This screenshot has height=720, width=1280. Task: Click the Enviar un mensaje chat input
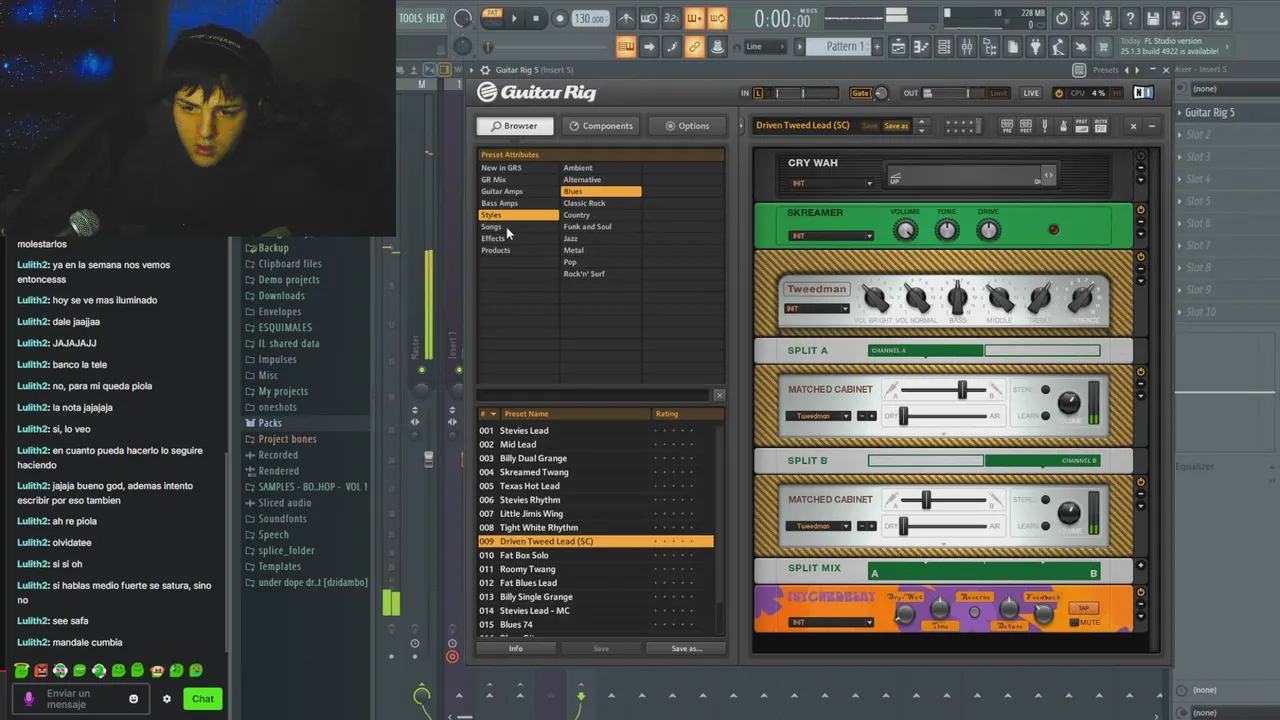[x=82, y=699]
